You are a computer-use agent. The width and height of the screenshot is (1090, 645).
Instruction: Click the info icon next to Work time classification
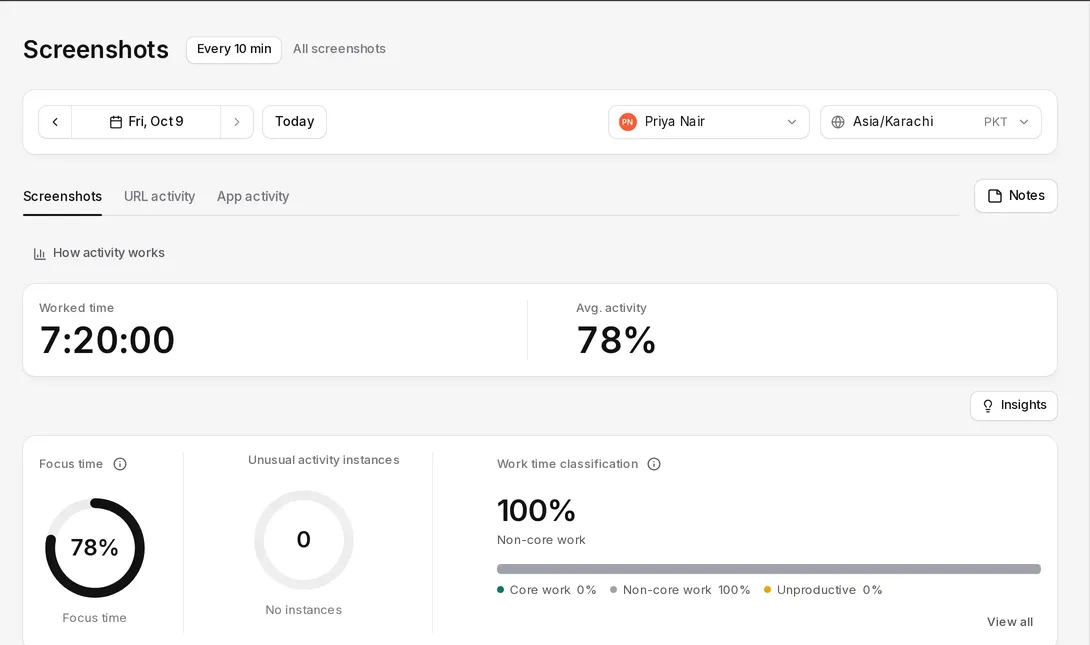654,464
